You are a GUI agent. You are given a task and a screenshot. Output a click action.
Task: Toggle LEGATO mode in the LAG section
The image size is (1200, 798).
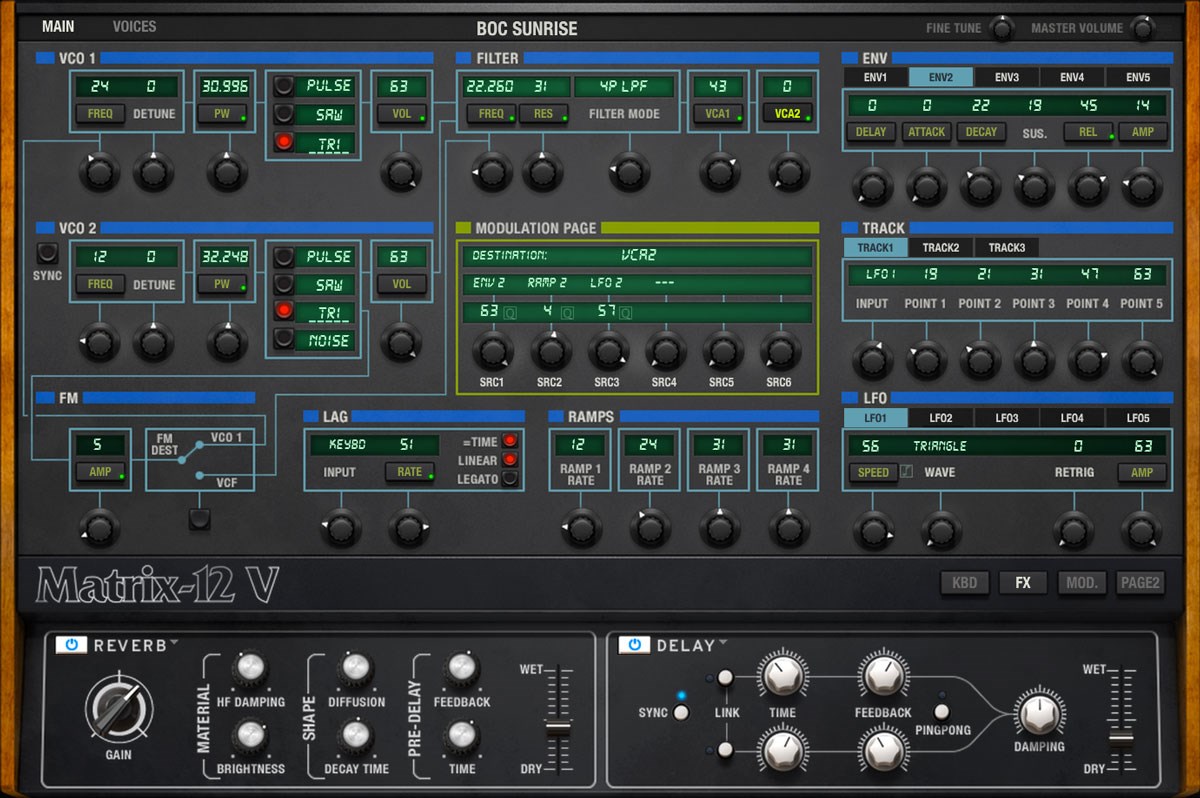[508, 477]
